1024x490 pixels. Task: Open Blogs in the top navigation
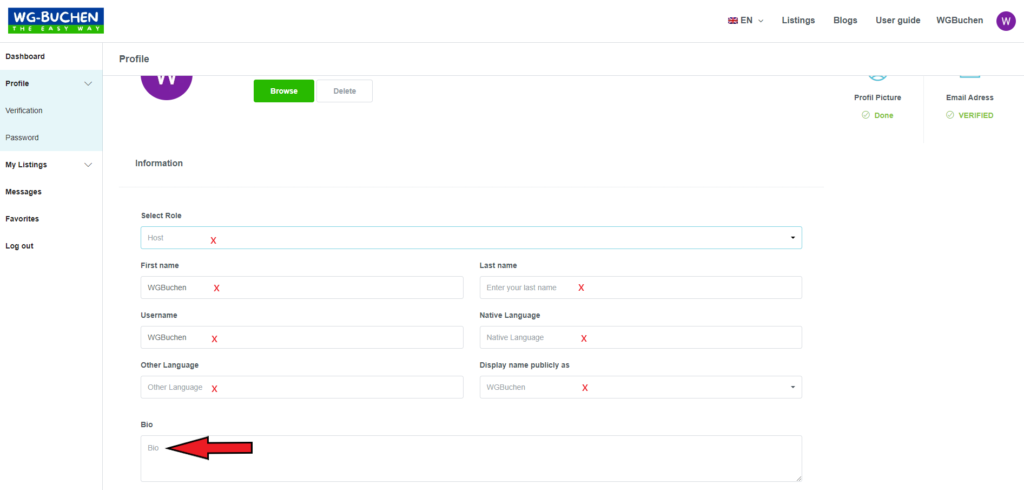pos(845,20)
